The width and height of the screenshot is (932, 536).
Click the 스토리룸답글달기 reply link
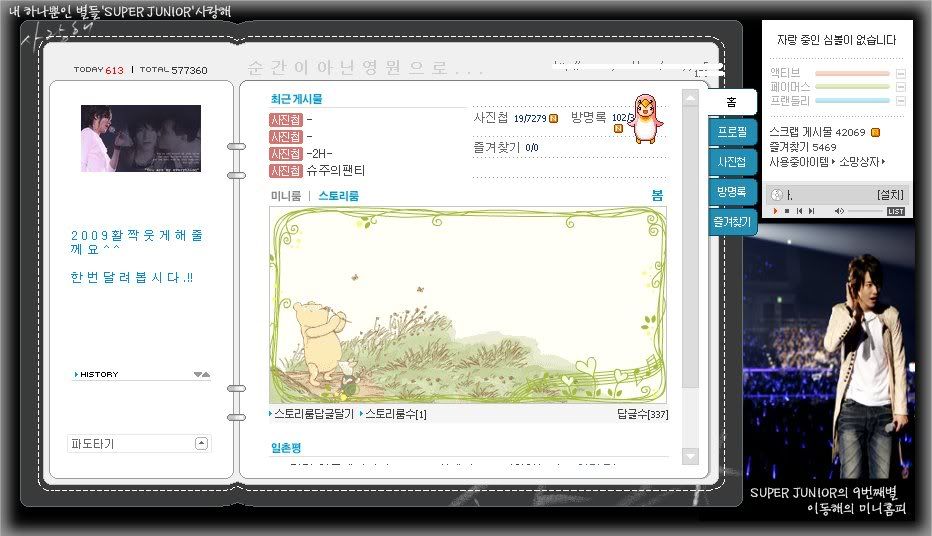click(x=313, y=414)
